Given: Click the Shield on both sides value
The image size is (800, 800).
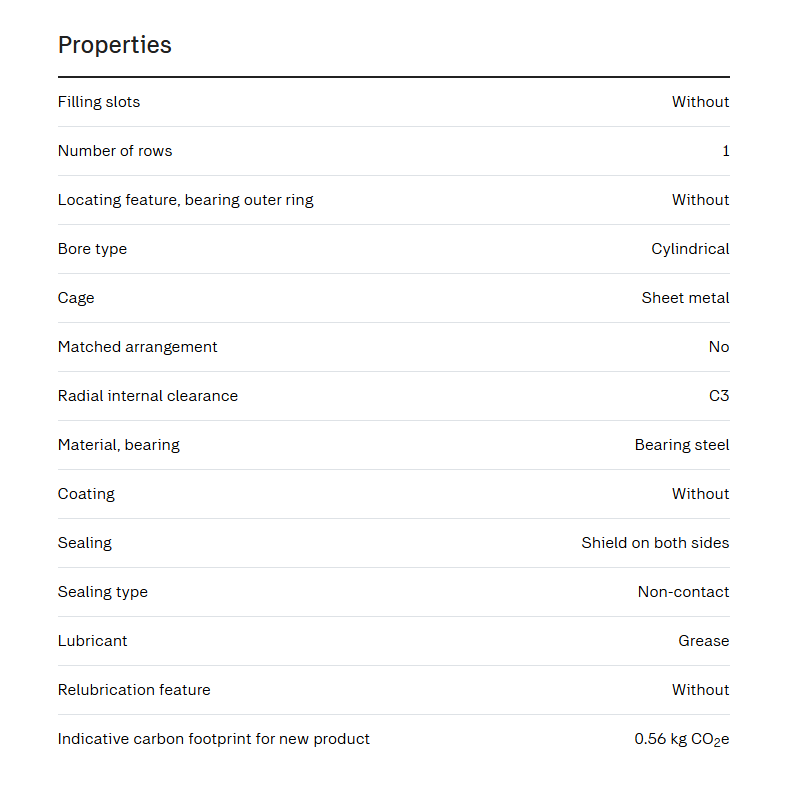Looking at the screenshot, I should (x=655, y=543).
